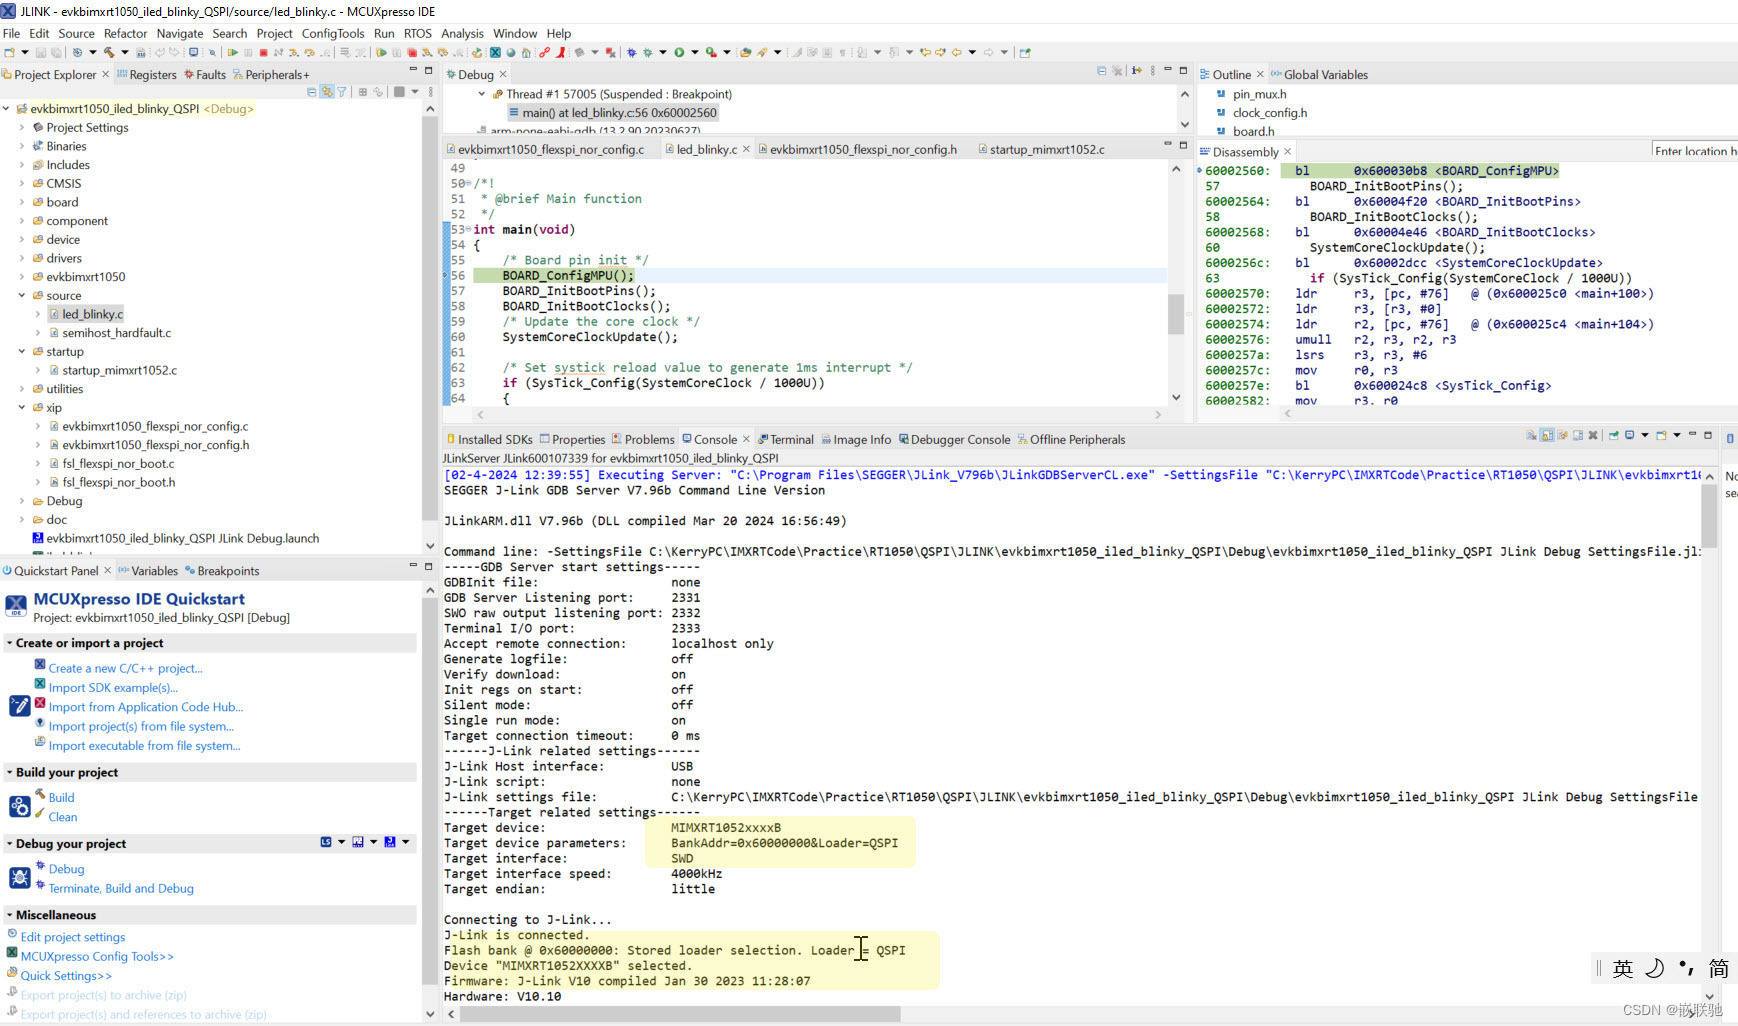Click the Open Perspective icon in the toolbar
The height and width of the screenshot is (1026, 1738).
tap(1025, 52)
